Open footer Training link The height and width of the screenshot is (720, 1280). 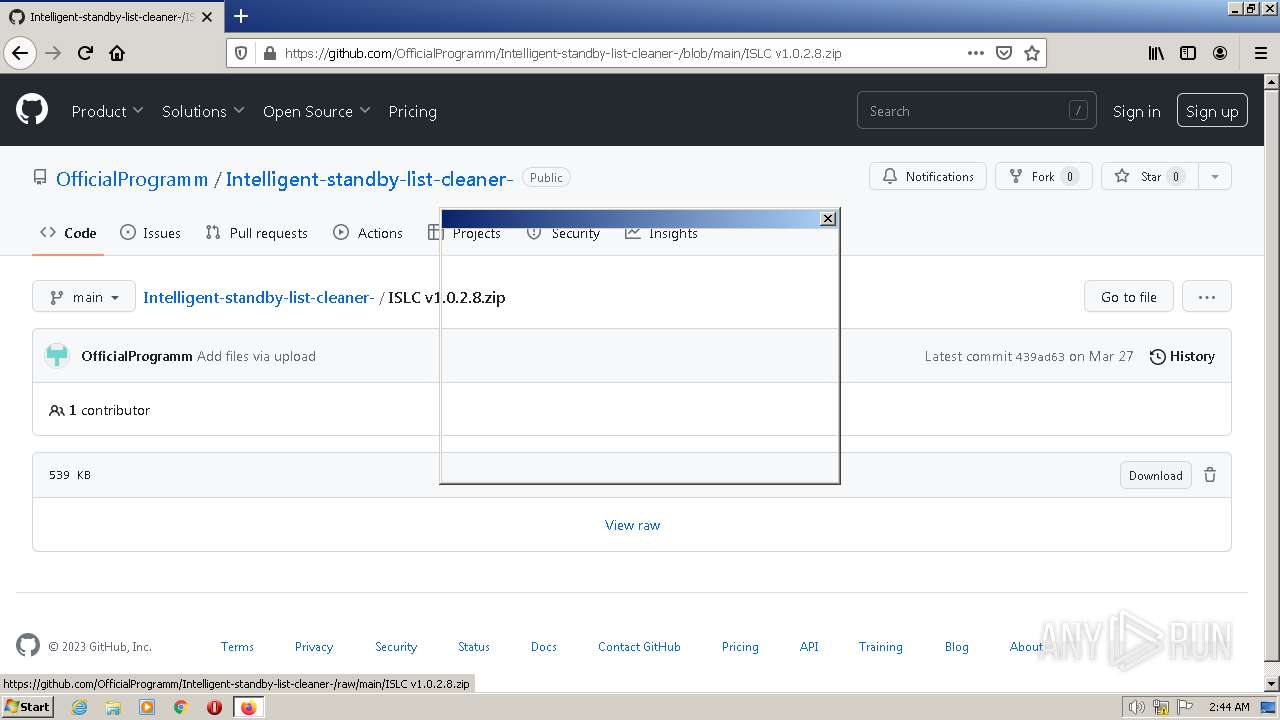(880, 647)
